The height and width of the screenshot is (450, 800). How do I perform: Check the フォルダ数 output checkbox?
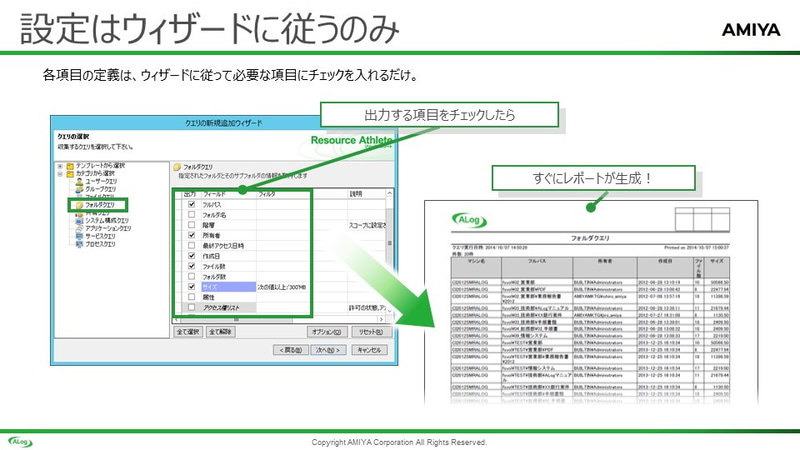192,276
